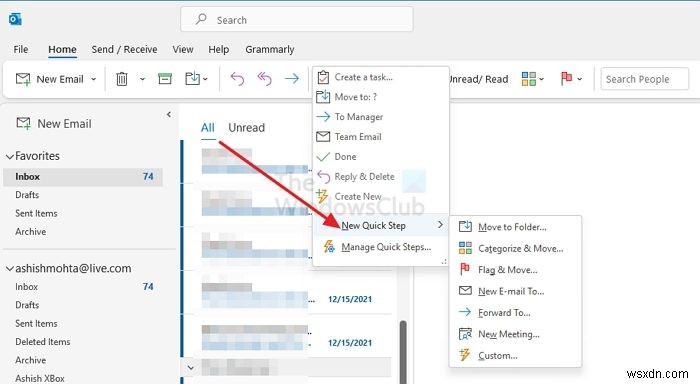This screenshot has width=700, height=384.
Task: Select Move to Folder... submenu item
Action: [515, 227]
